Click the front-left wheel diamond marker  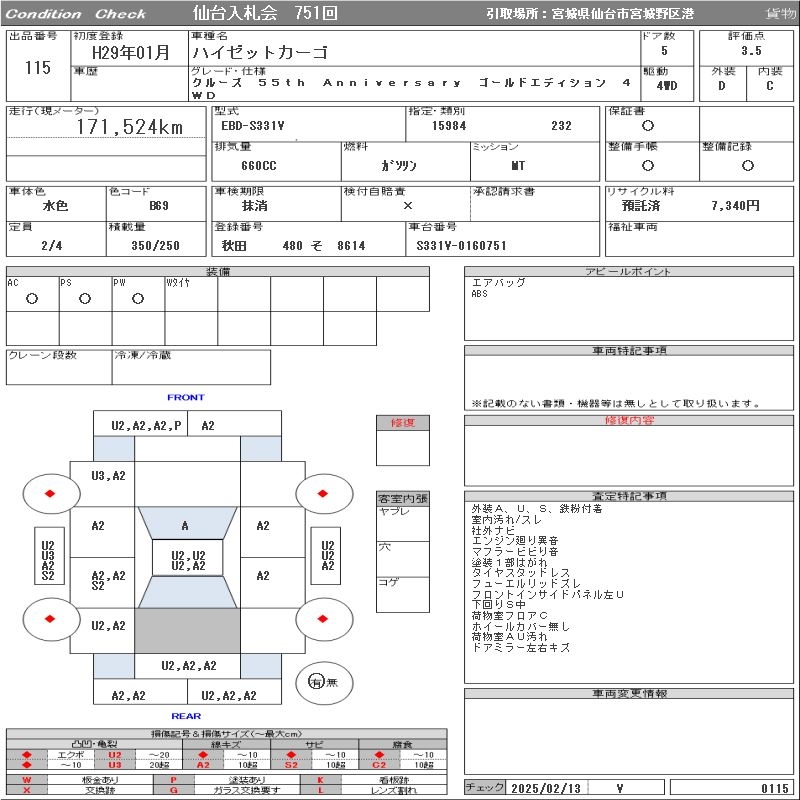[x=50, y=494]
